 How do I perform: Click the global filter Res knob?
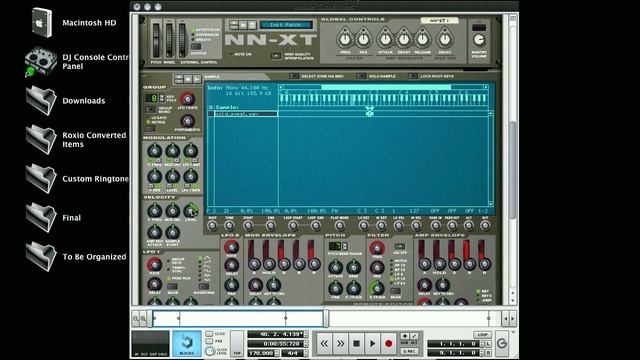[363, 40]
